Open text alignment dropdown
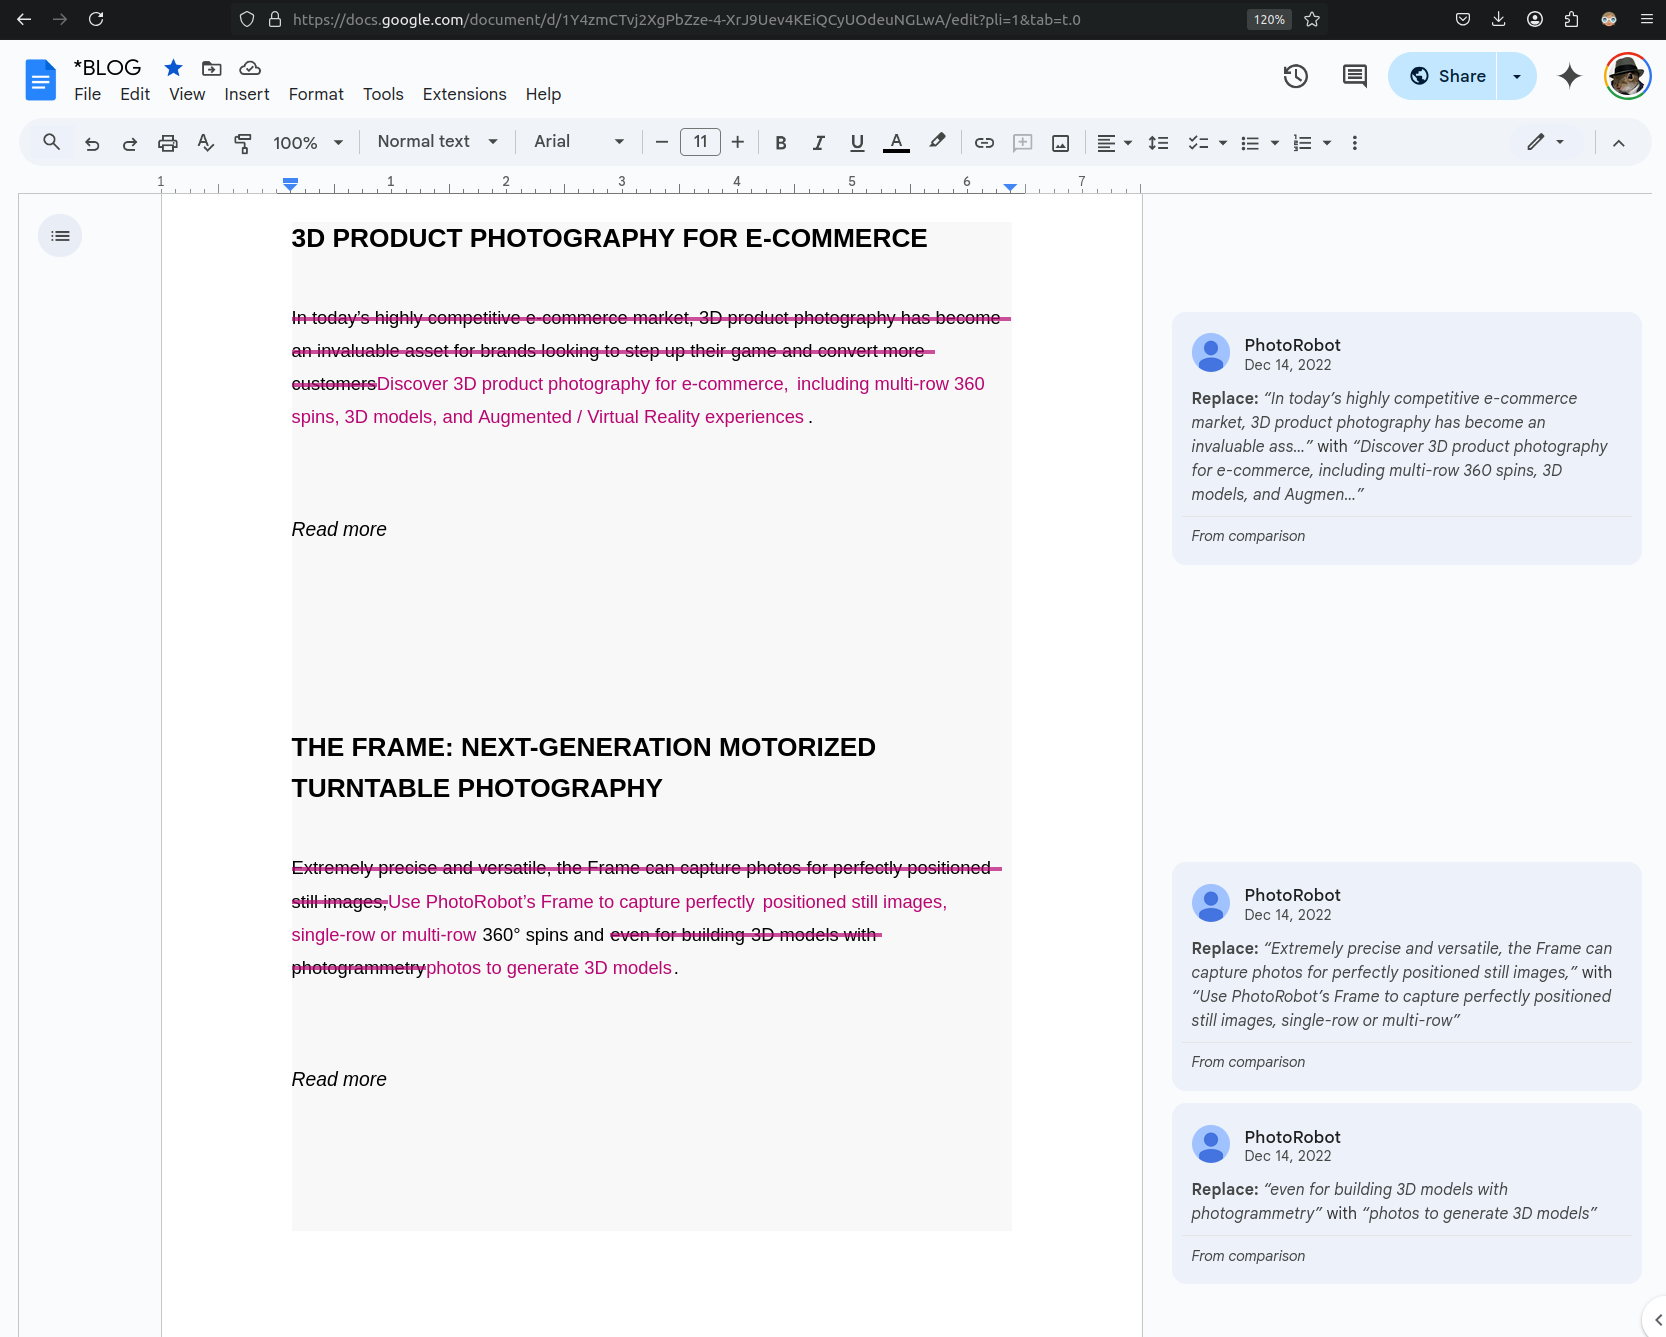The image size is (1666, 1337). [1114, 143]
